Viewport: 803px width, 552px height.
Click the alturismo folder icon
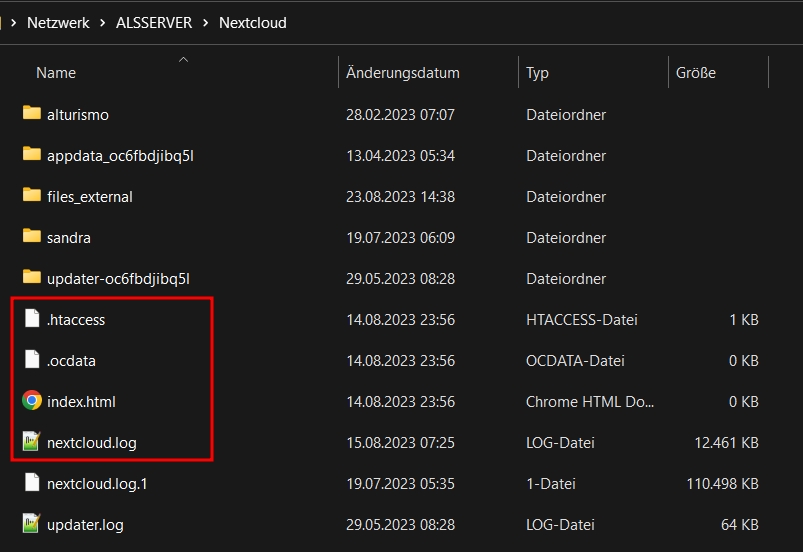click(32, 113)
